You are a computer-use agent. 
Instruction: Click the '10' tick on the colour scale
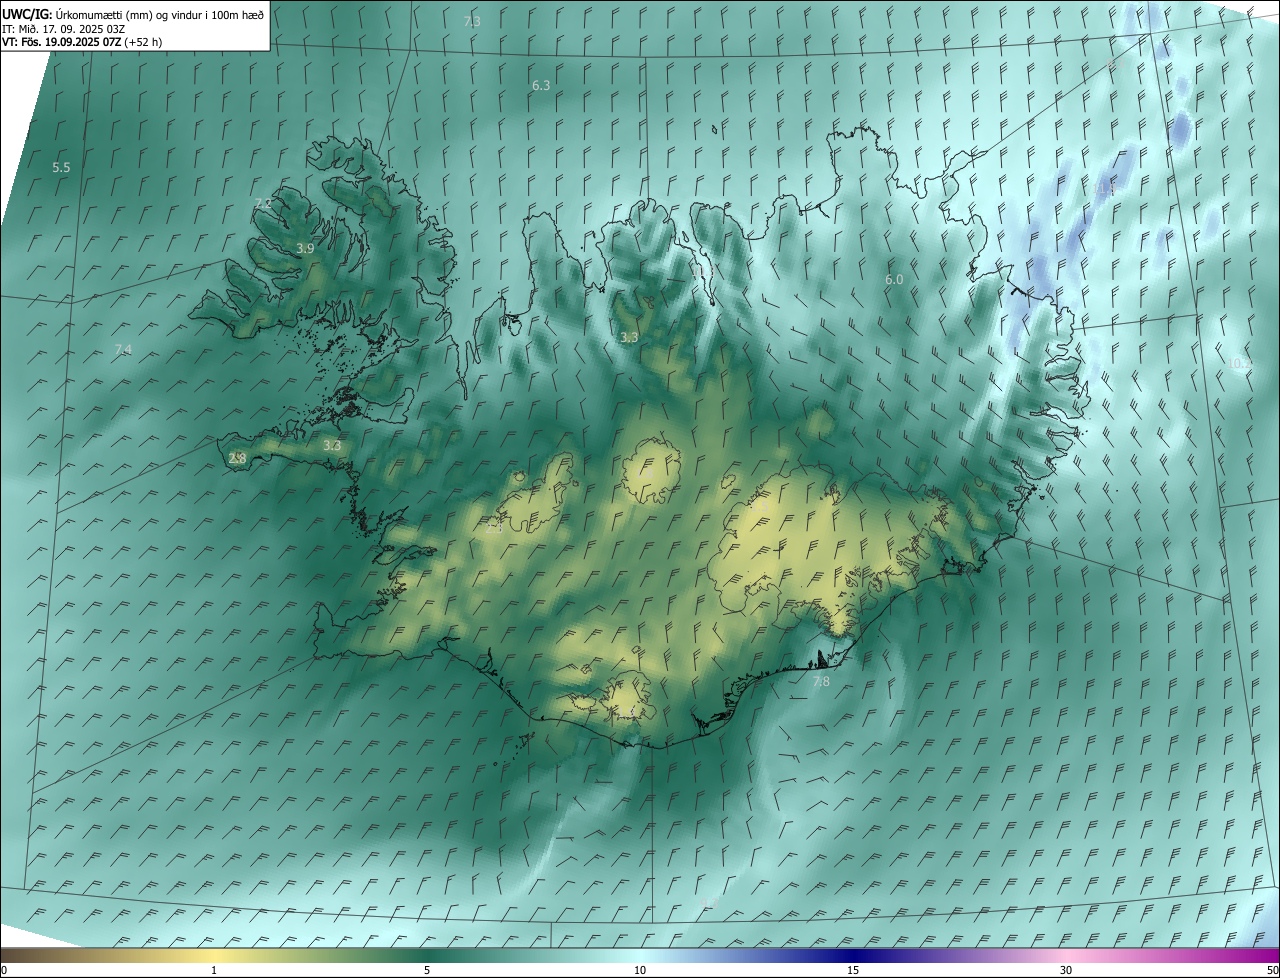[640, 971]
